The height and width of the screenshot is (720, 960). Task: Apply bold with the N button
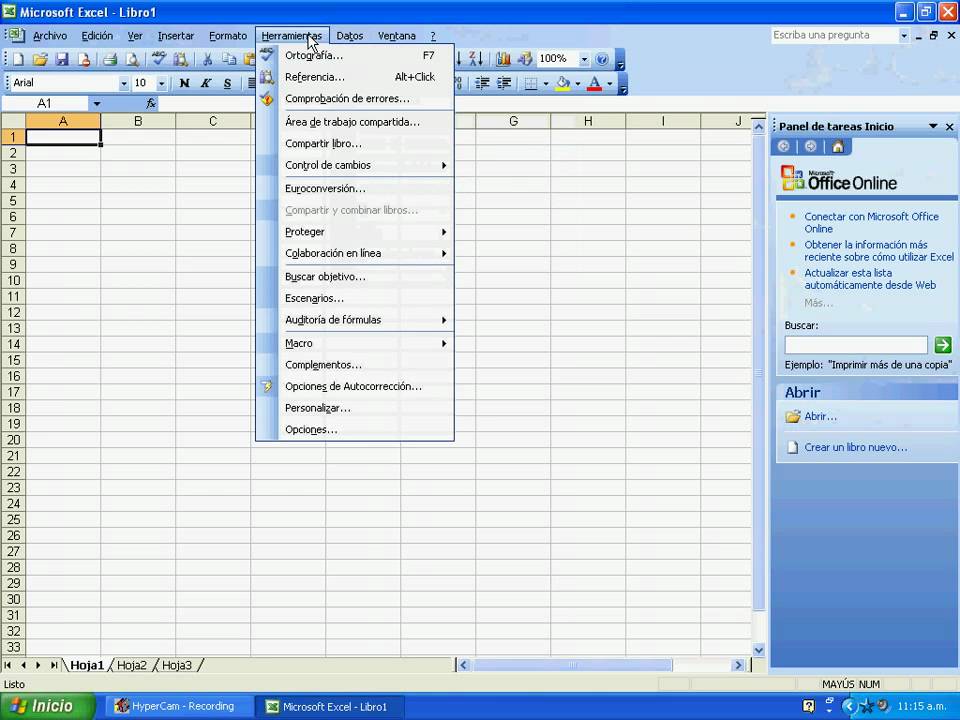tap(184, 83)
